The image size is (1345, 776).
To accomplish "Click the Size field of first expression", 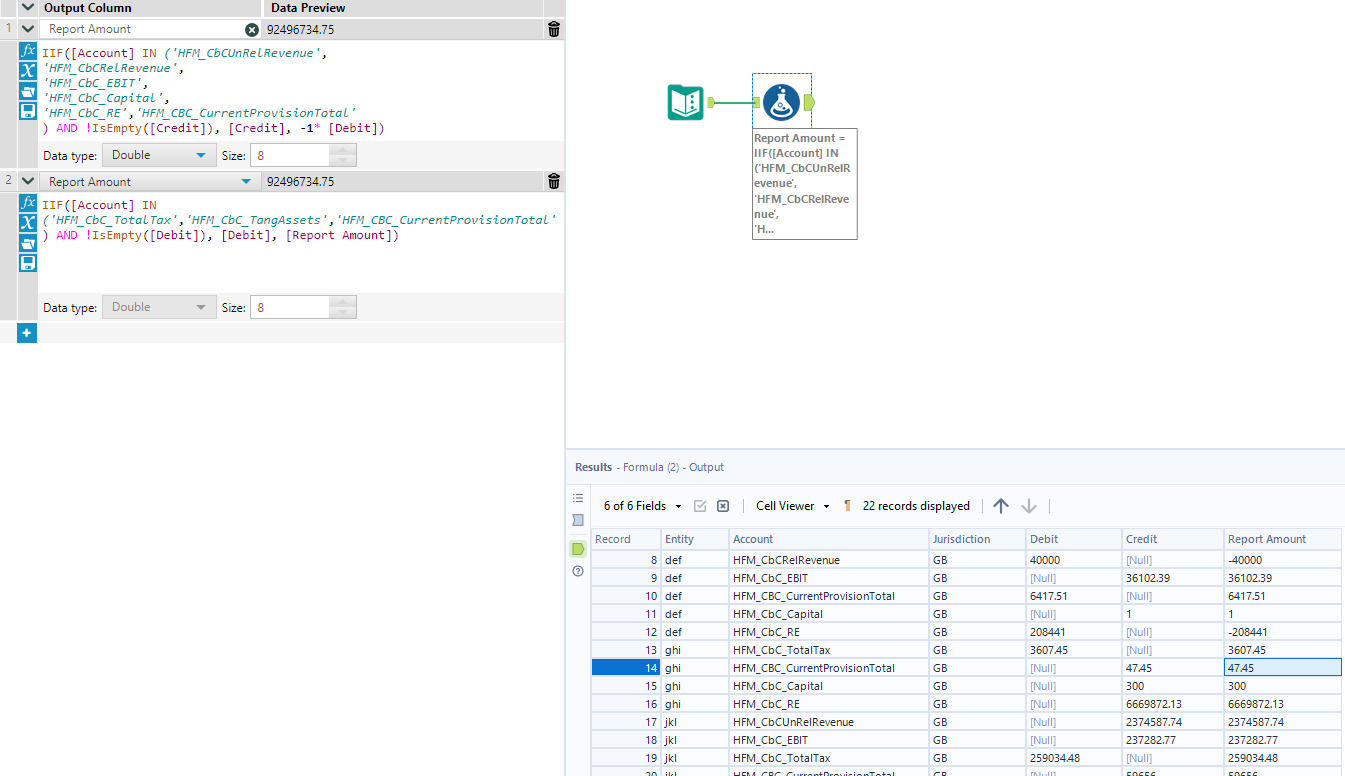I will click(290, 155).
